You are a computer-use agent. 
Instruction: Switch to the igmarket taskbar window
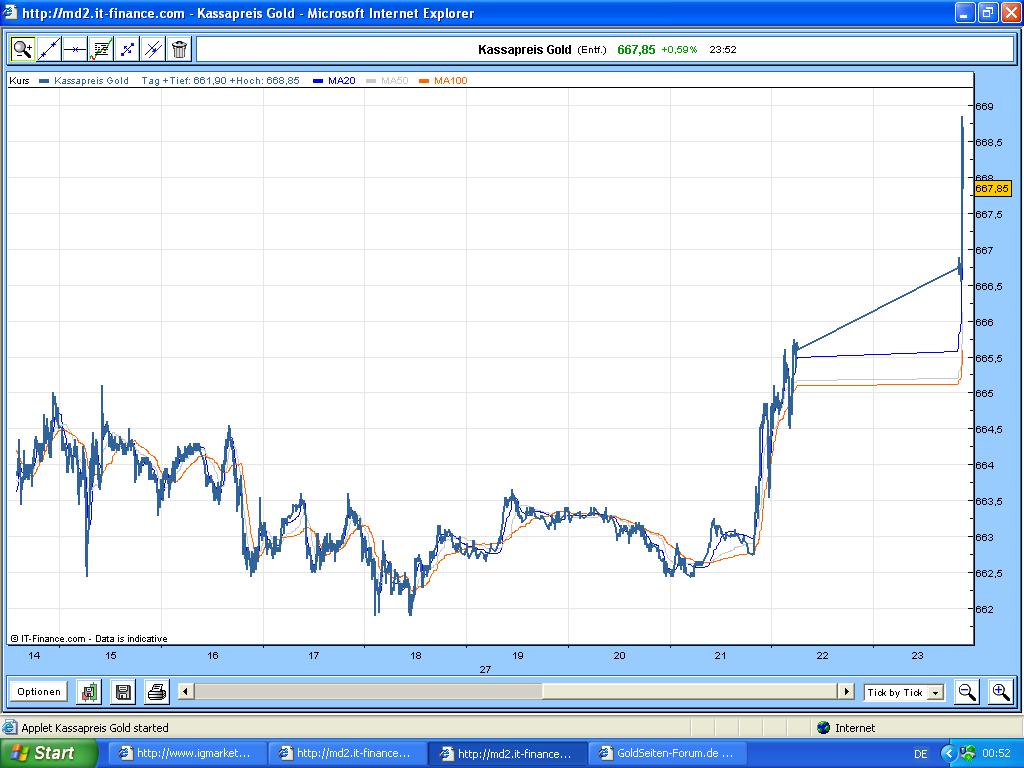coord(186,754)
